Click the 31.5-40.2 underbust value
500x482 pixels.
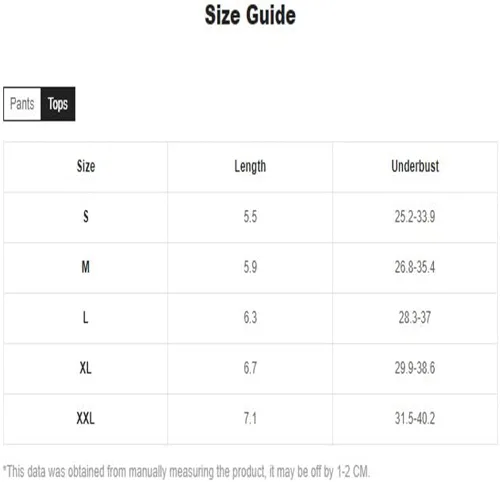click(415, 418)
